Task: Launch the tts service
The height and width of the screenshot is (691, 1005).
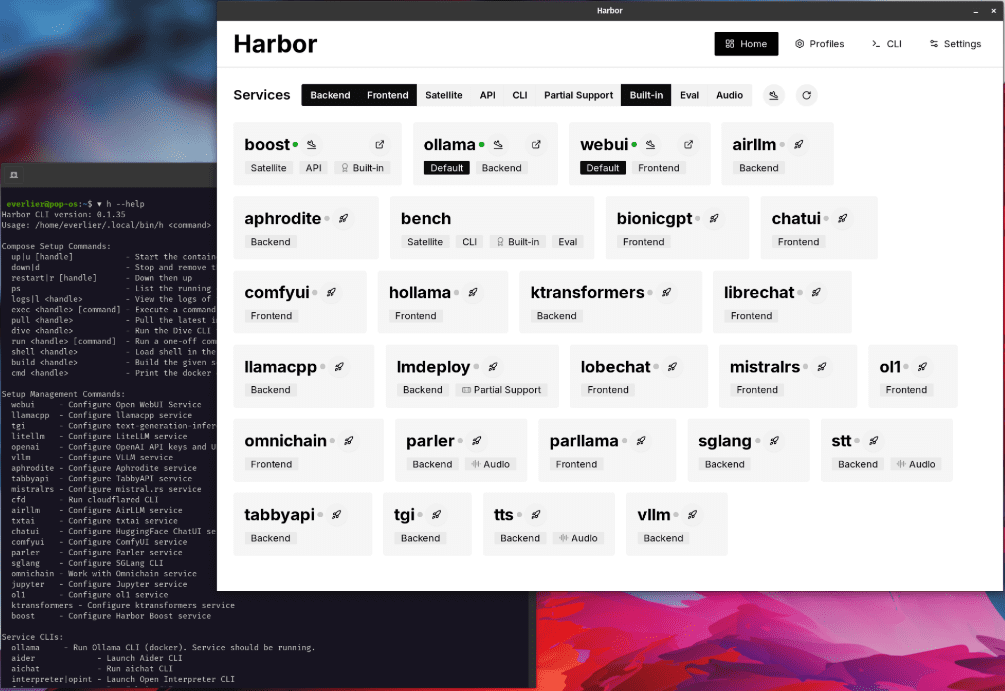Action: (x=536, y=515)
